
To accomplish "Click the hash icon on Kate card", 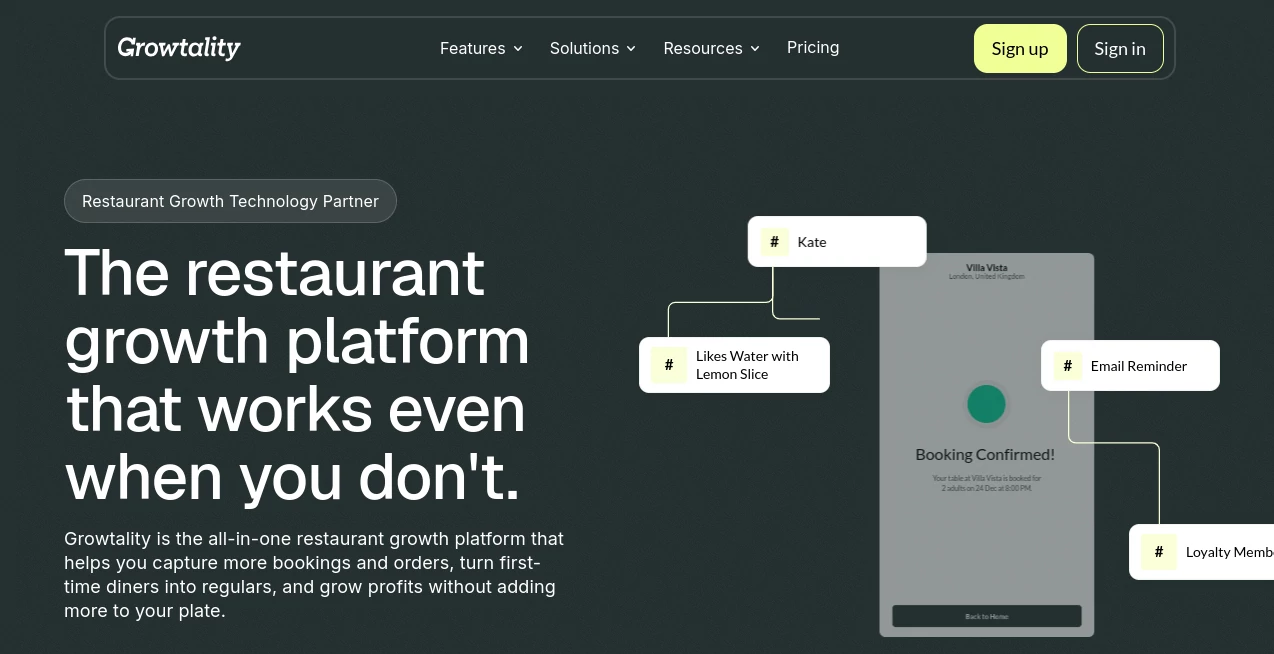I will click(774, 242).
